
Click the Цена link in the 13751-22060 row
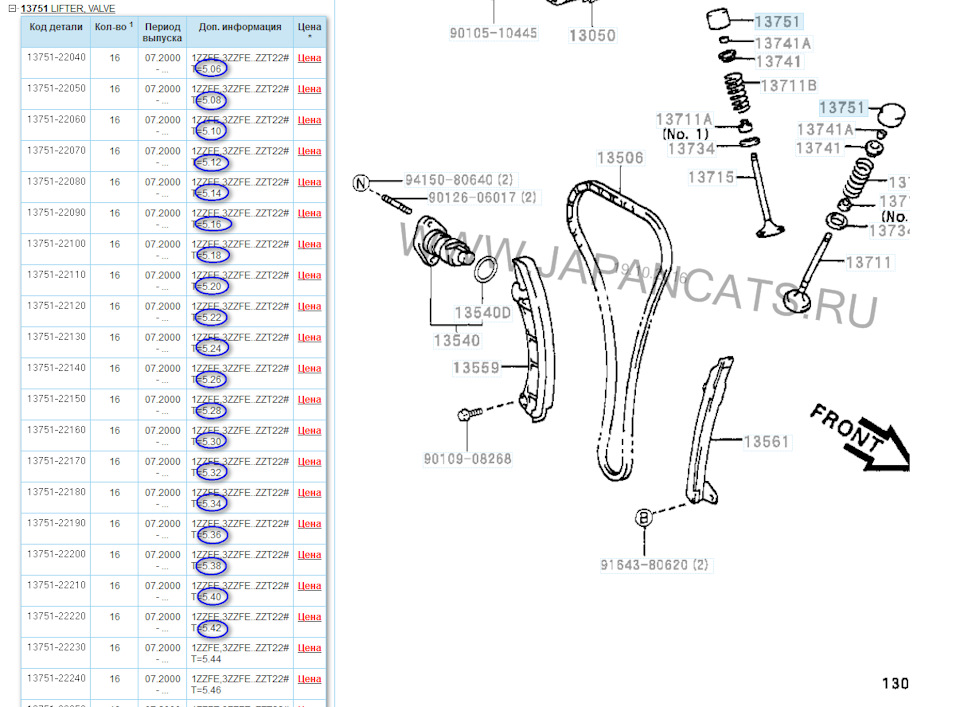tap(309, 120)
